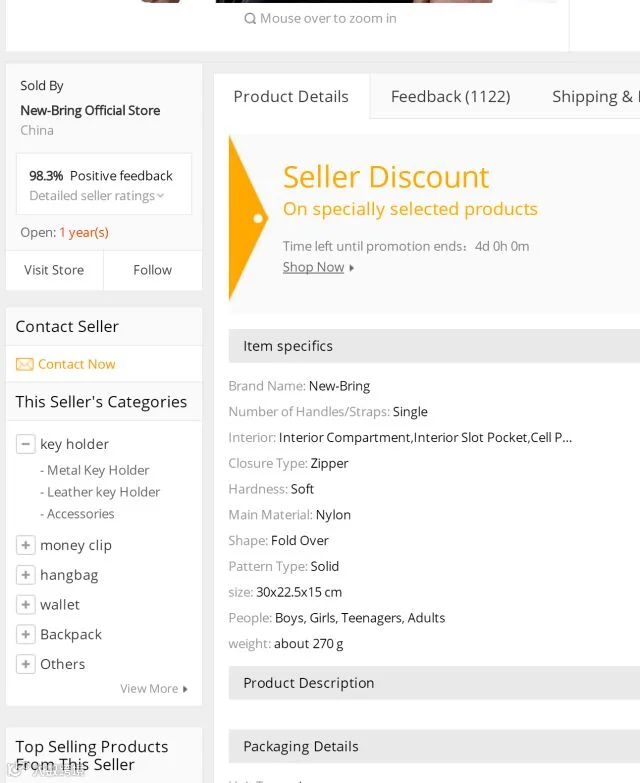Viewport: 640px width, 783px height.
Task: Open the Metal Key Holder subcategory
Action: [x=95, y=470]
